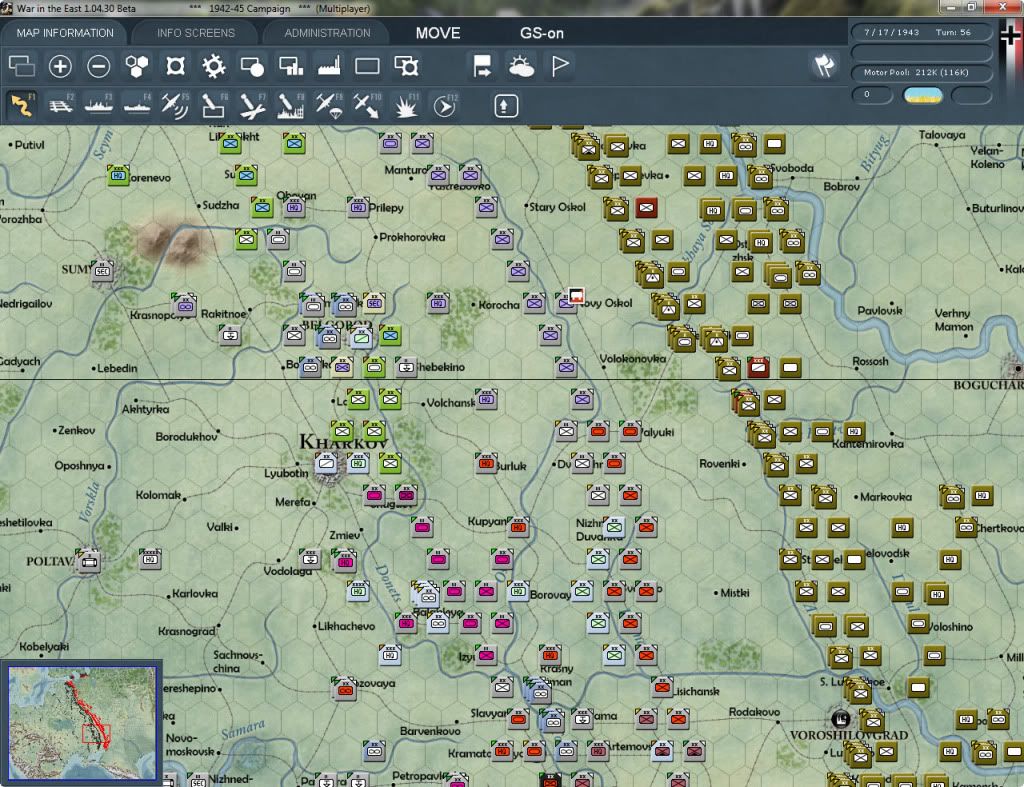Screen dimensions: 1024x787
Task: Click the Lebedin town label
Action: tap(118, 368)
